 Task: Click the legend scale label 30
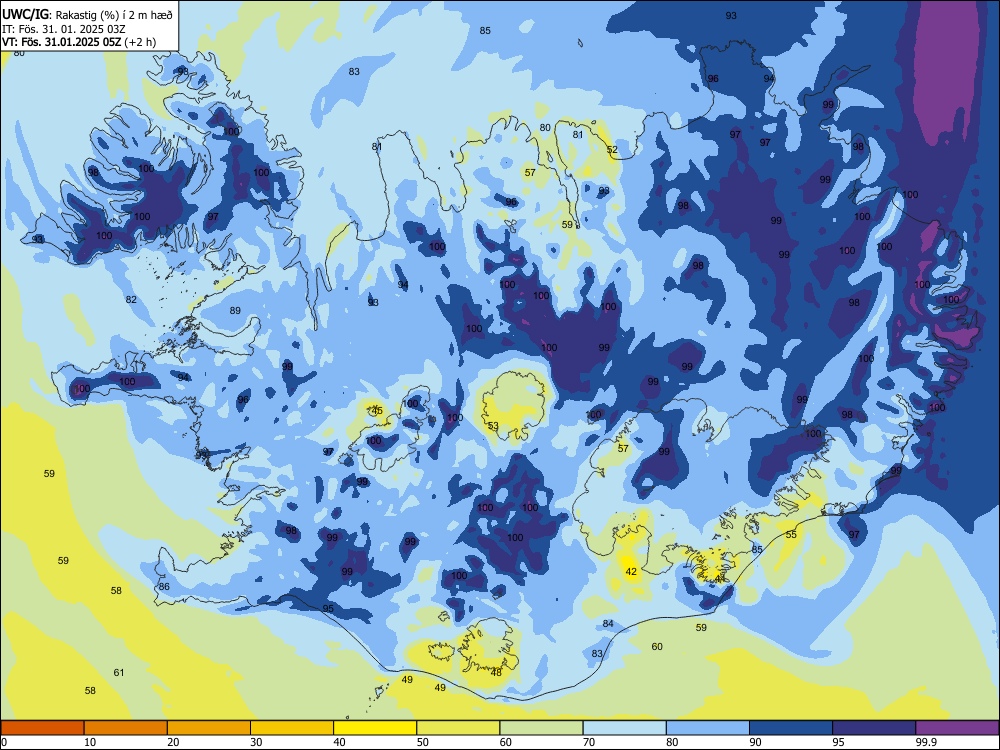tap(256, 742)
